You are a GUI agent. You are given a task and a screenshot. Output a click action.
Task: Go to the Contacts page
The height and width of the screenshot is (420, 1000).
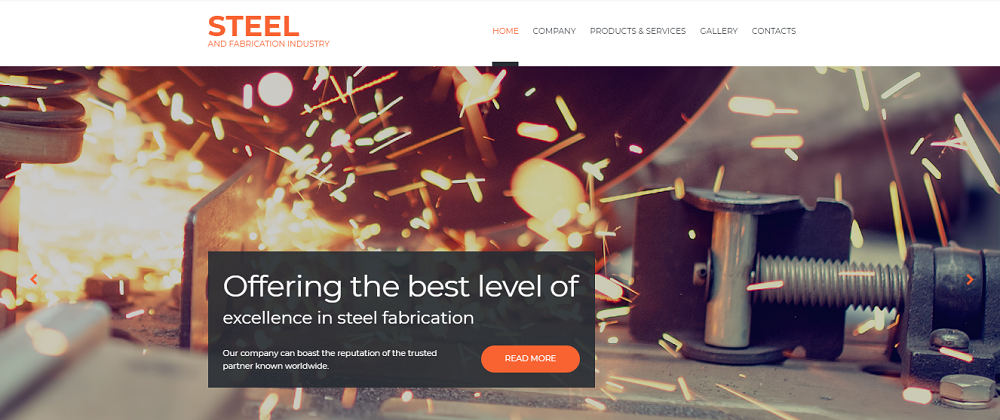tap(774, 31)
